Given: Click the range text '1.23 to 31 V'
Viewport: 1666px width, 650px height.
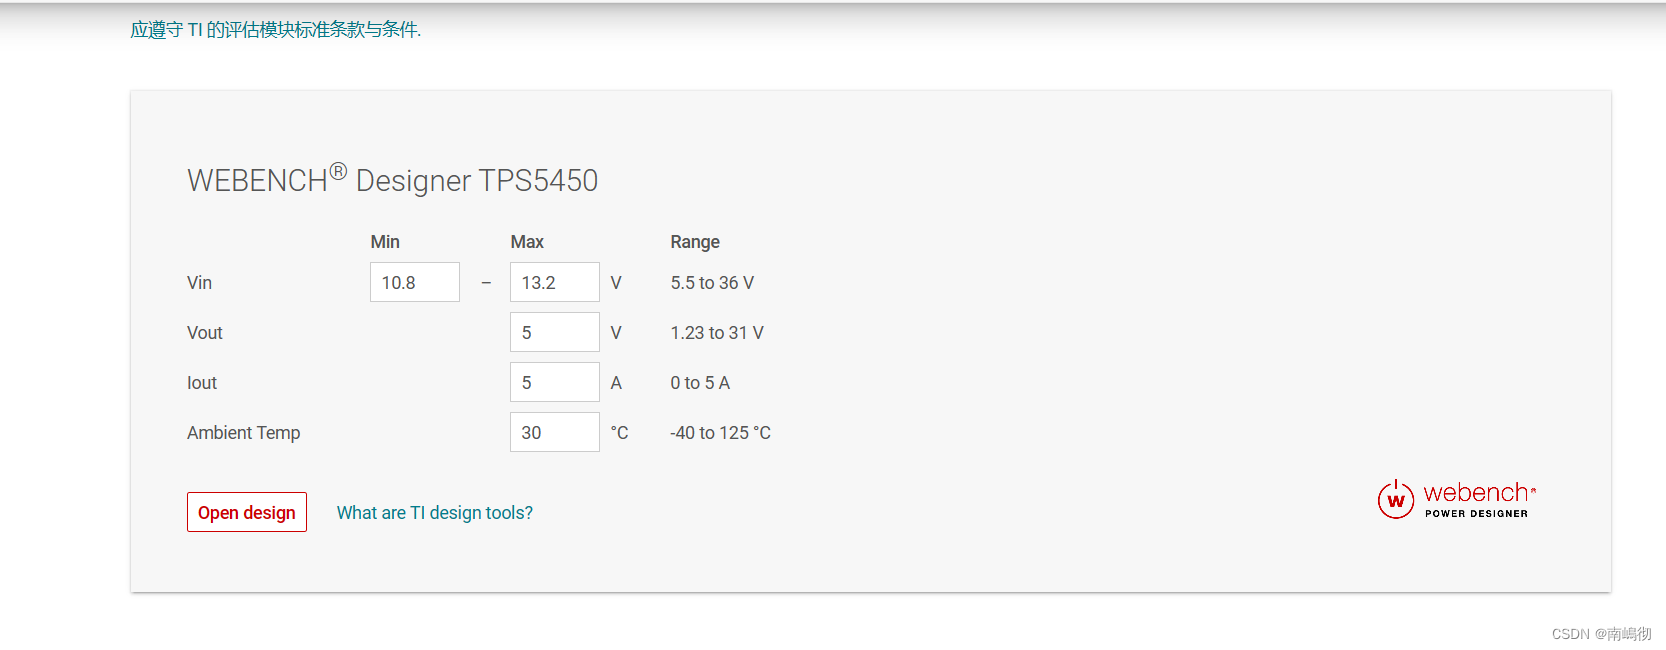Looking at the screenshot, I should 717,333.
